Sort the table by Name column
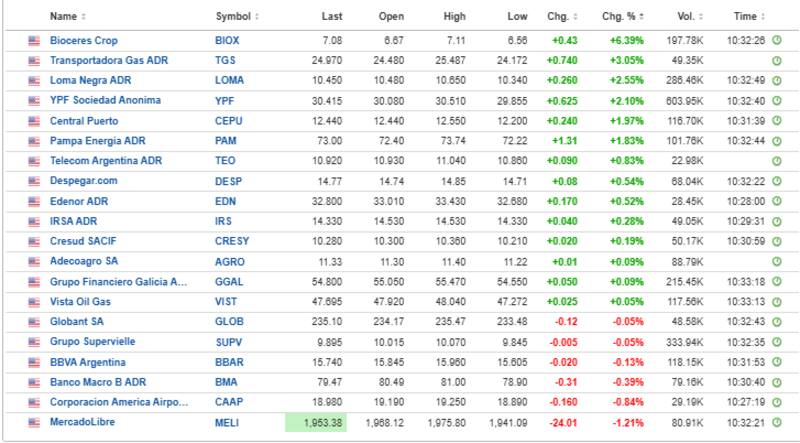Viewport: 800px width, 443px height. (66, 17)
